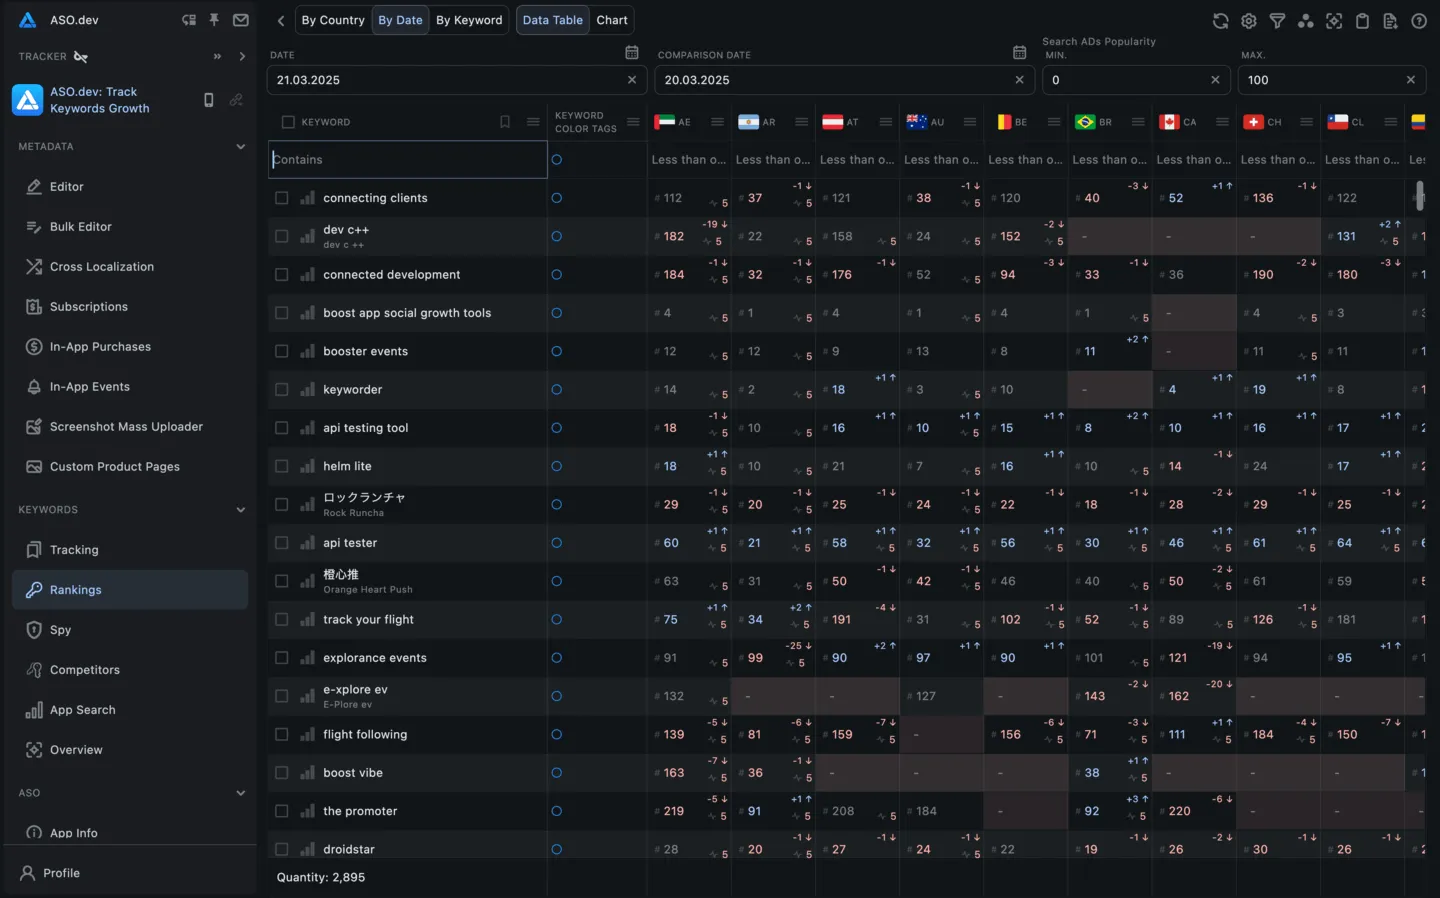Open Competitors in the sidebar
The image size is (1440, 898).
click(85, 670)
